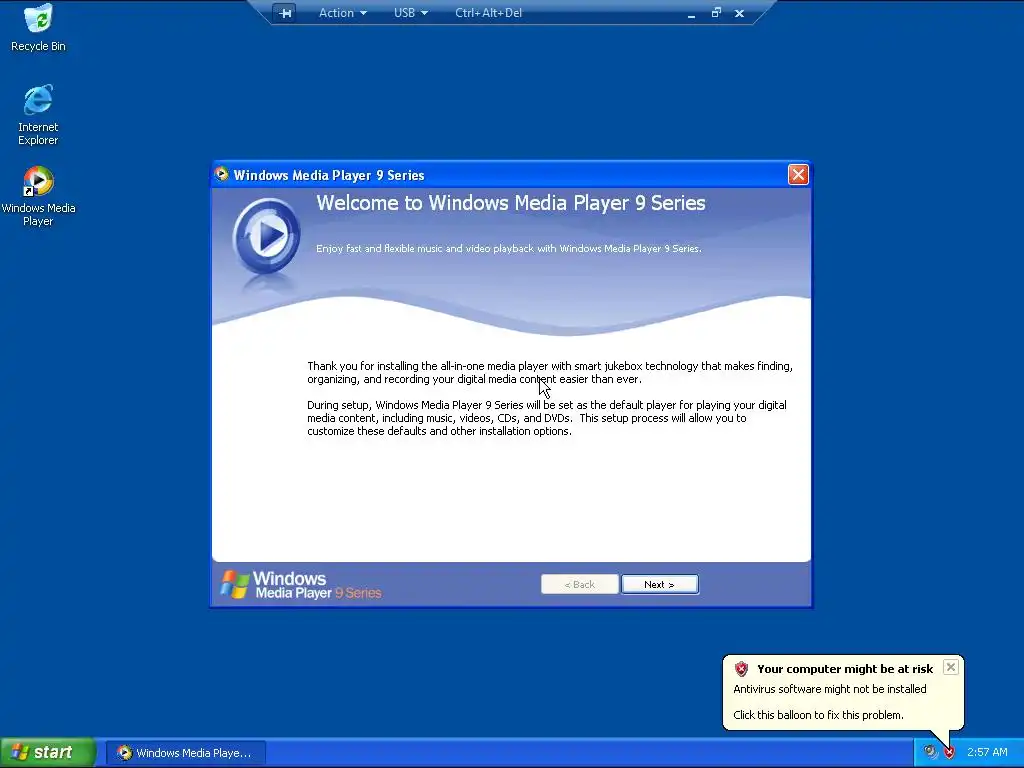
Task: Click the Next button in setup wizard
Action: pyautogui.click(x=660, y=584)
